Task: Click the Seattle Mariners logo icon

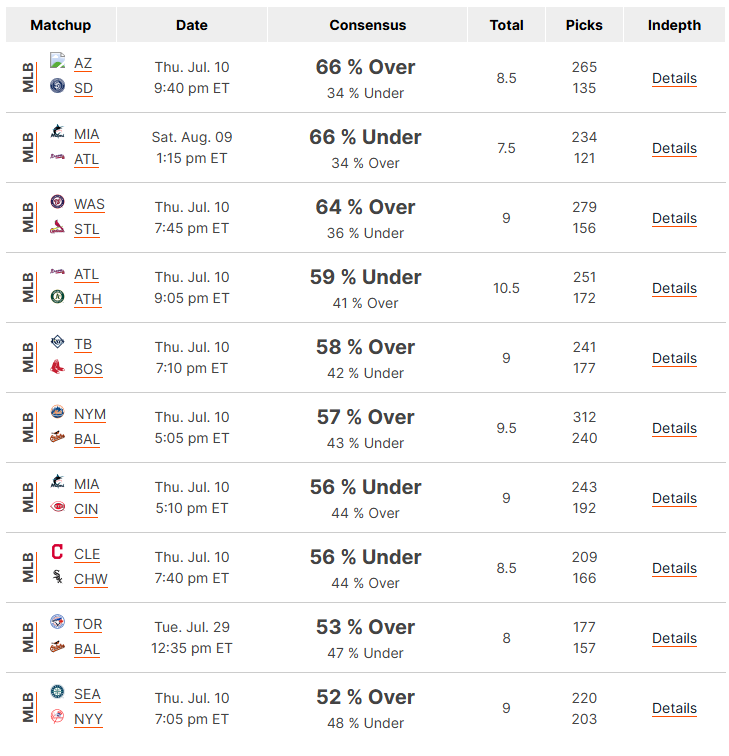Action: [57, 691]
